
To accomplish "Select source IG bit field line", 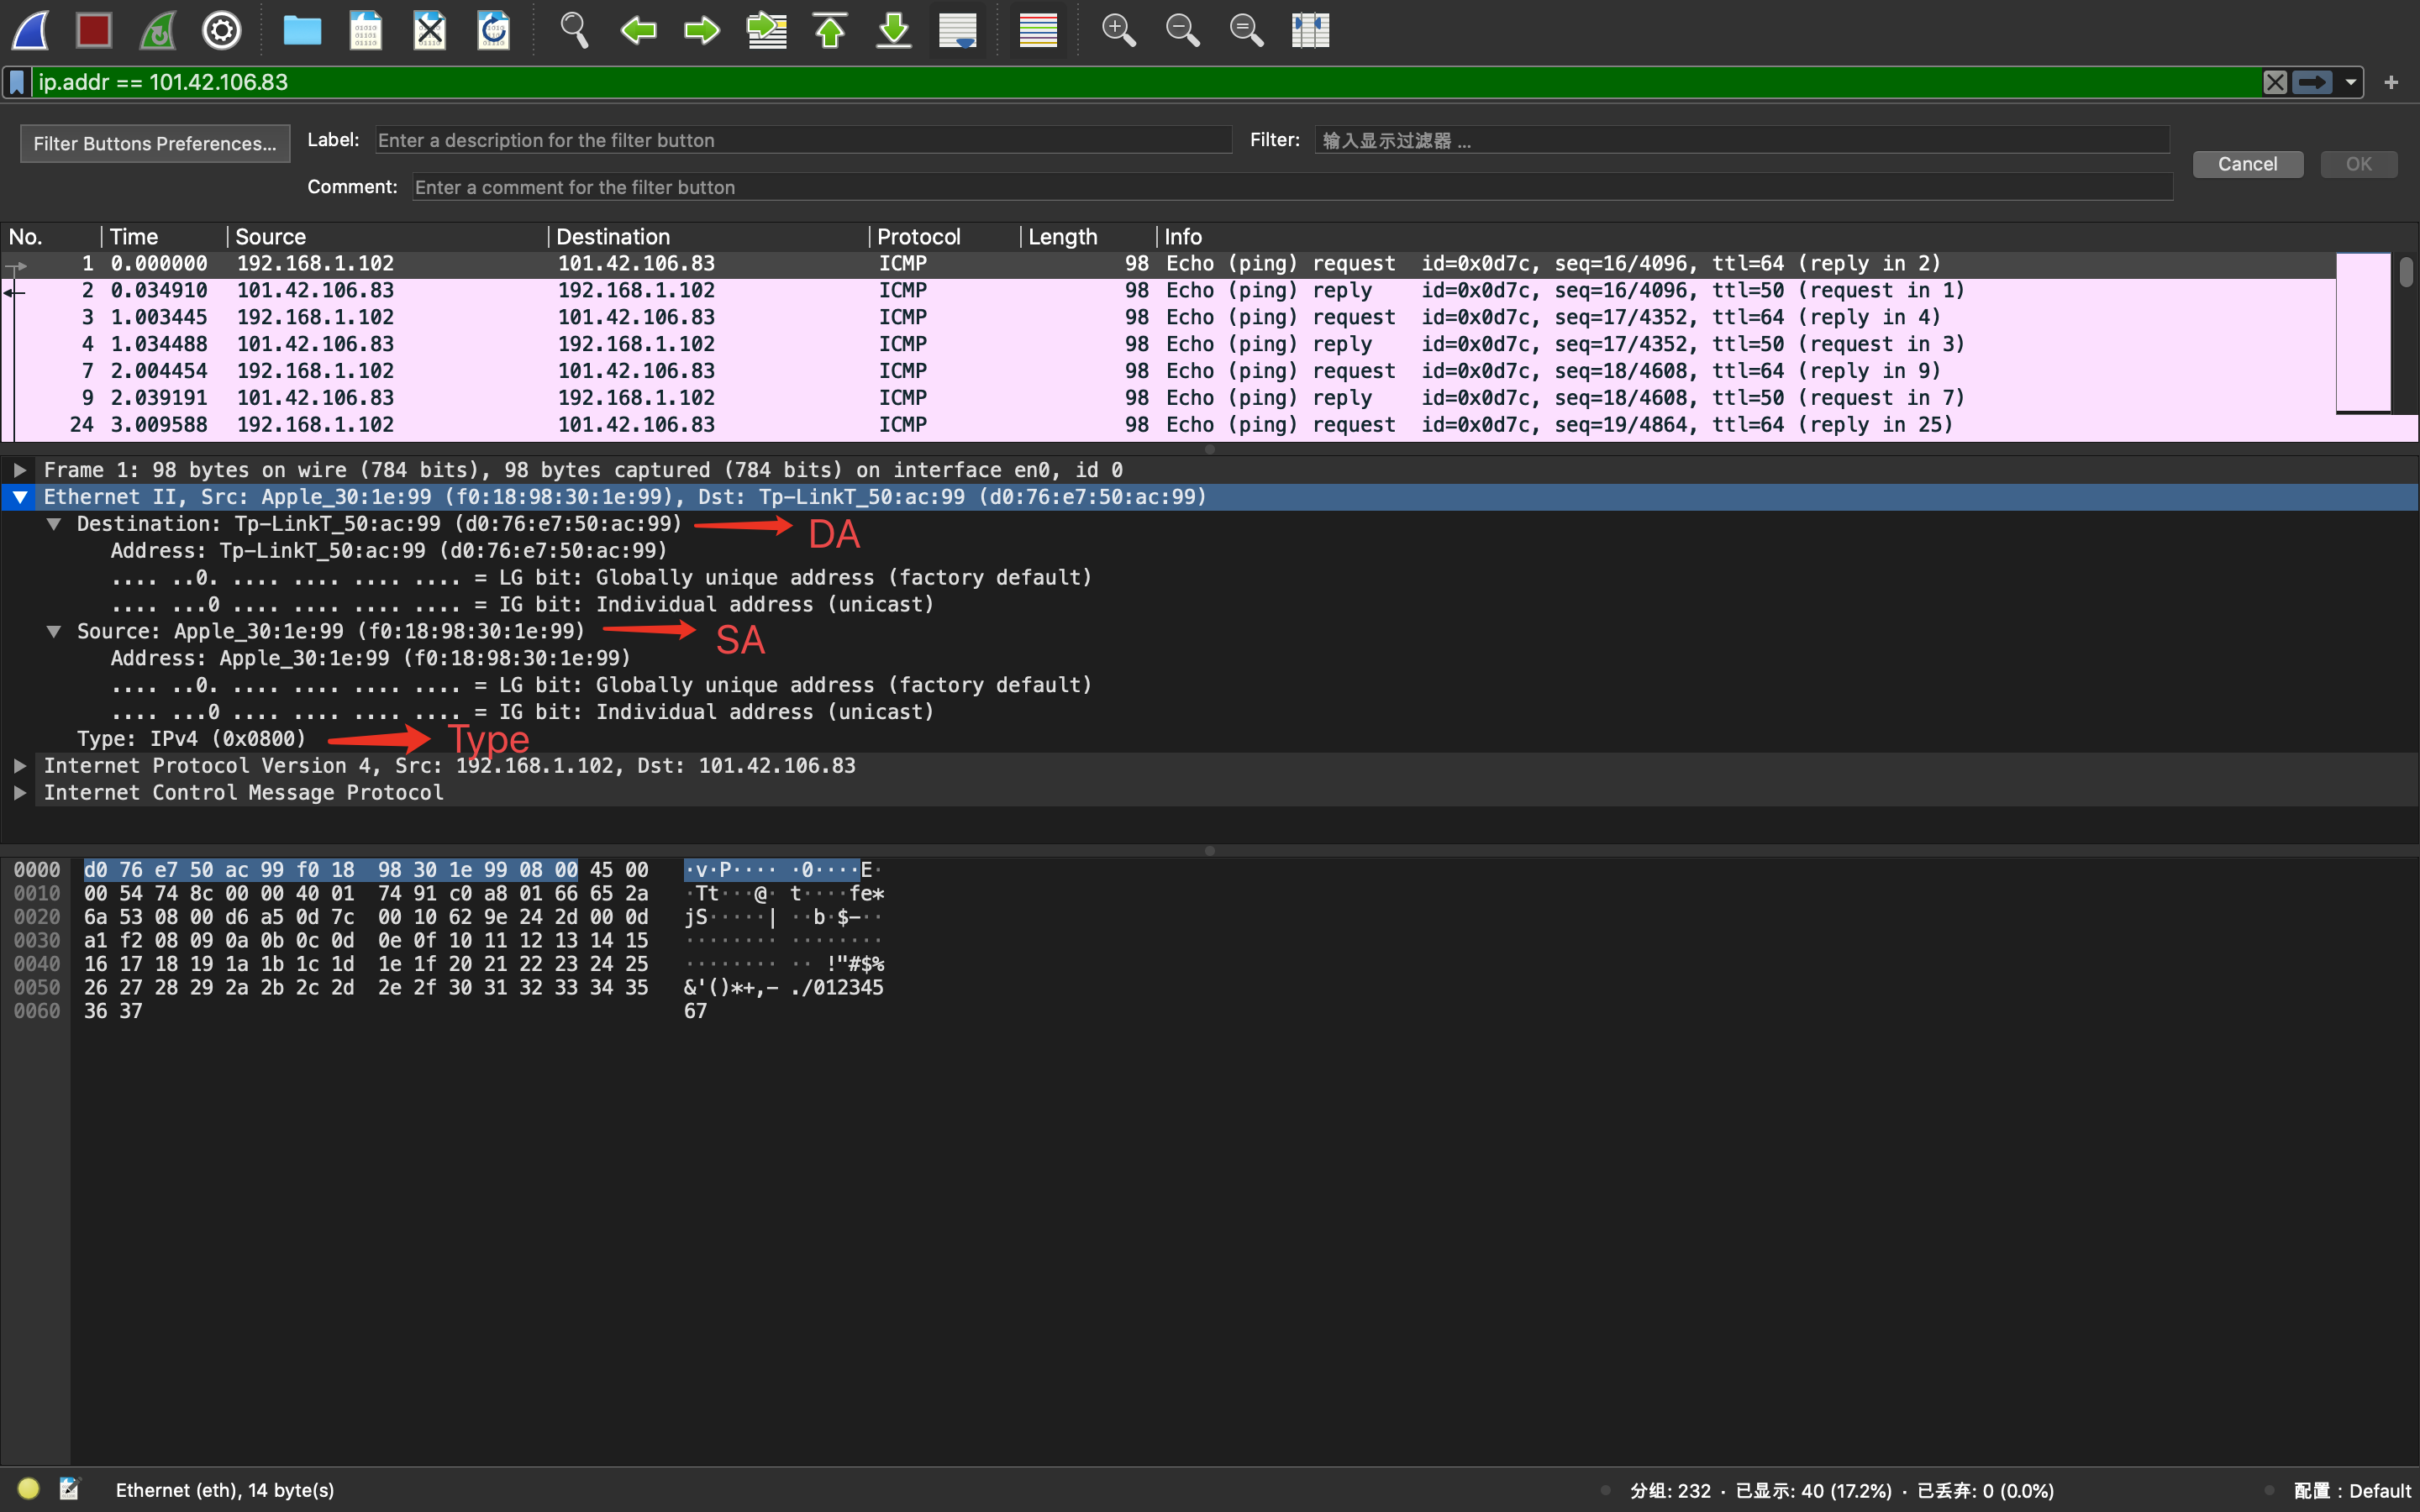I will (x=522, y=712).
